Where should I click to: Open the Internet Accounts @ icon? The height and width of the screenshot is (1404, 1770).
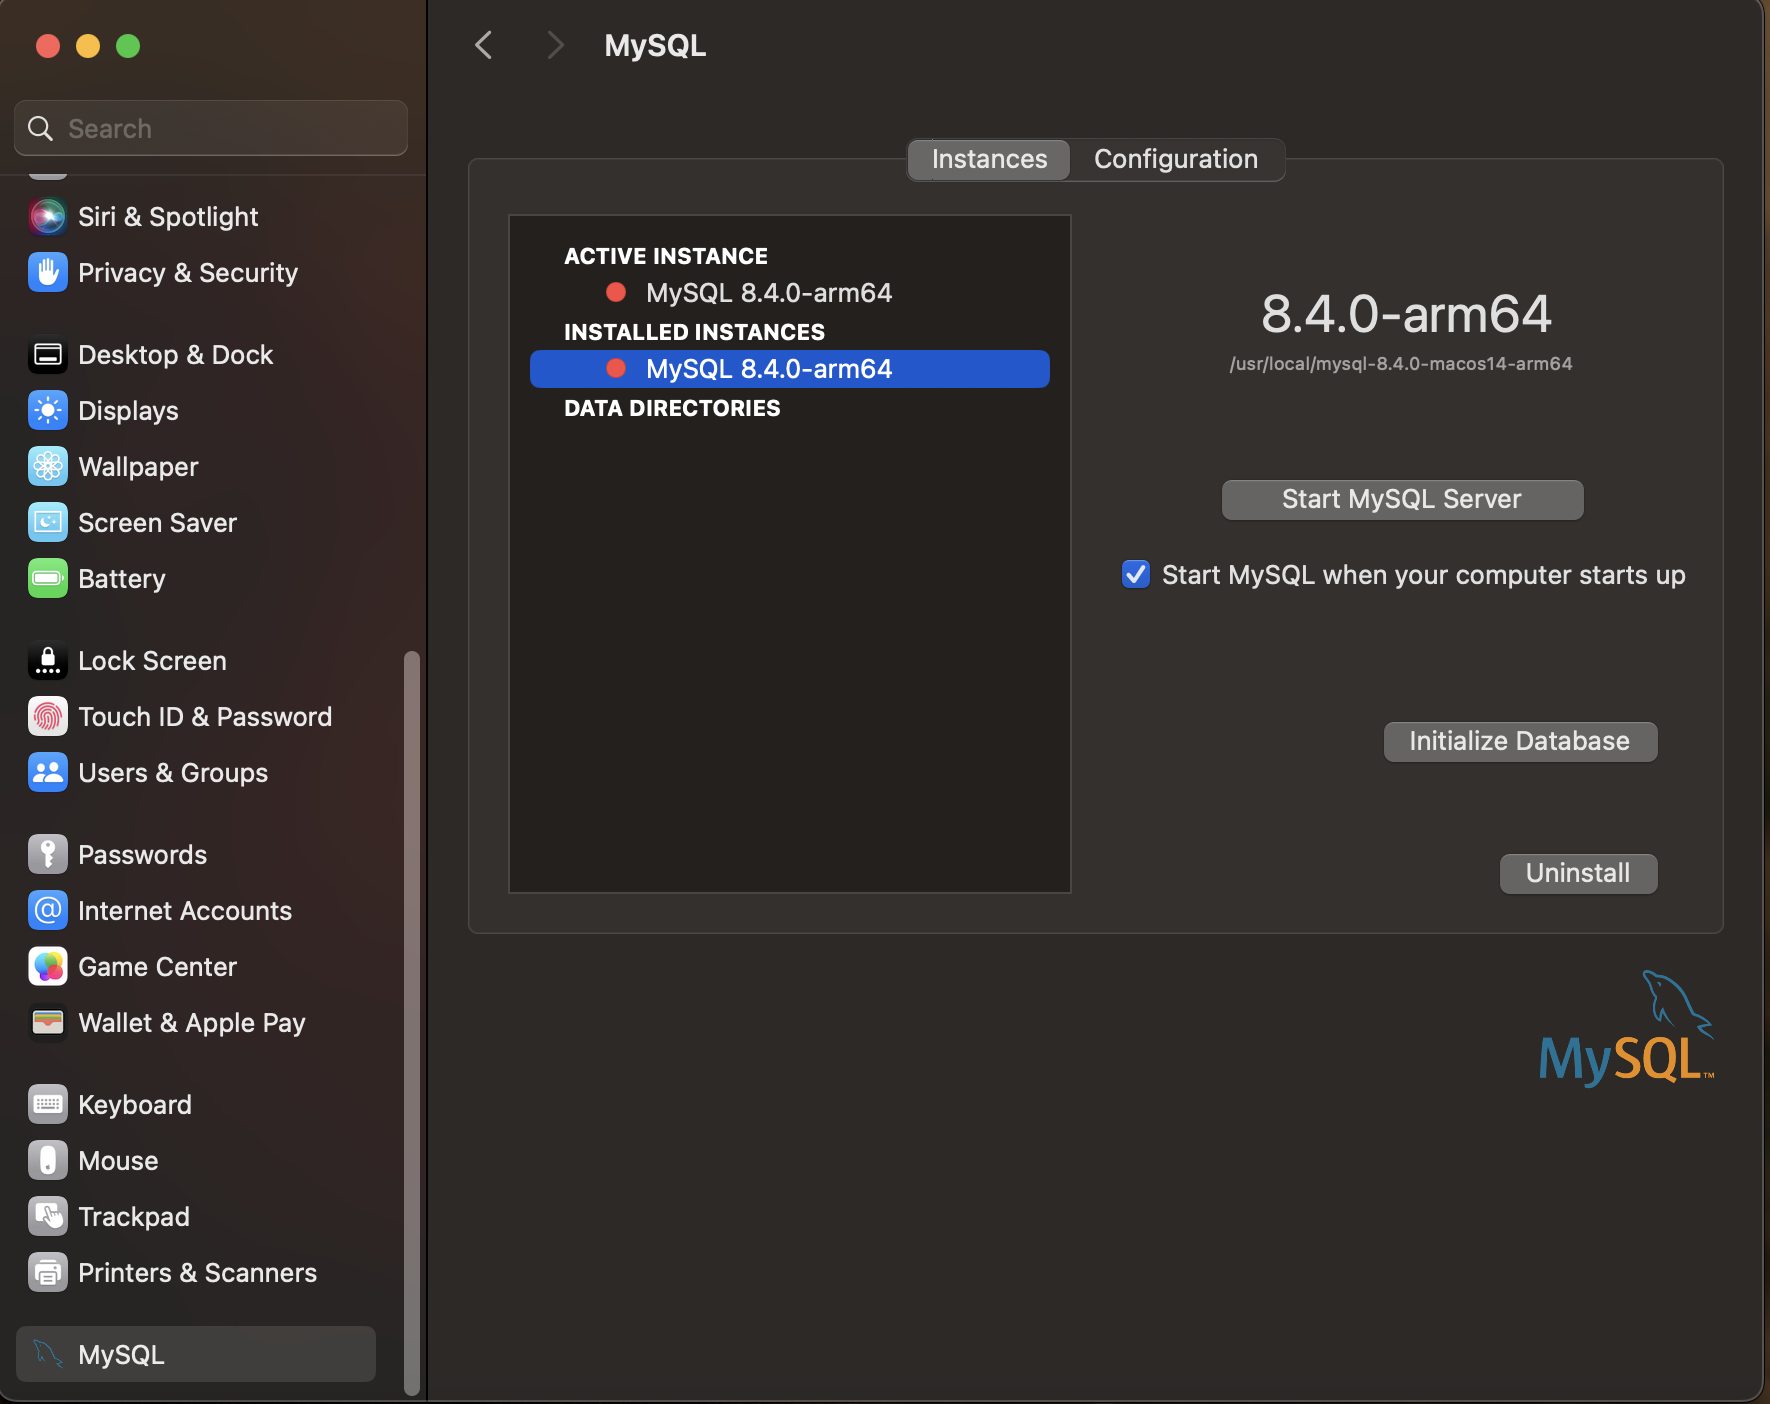(x=48, y=910)
